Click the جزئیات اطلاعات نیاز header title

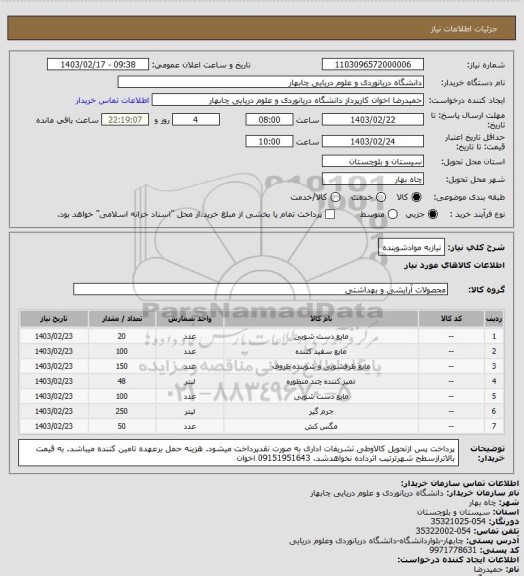pyautogui.click(x=464, y=29)
